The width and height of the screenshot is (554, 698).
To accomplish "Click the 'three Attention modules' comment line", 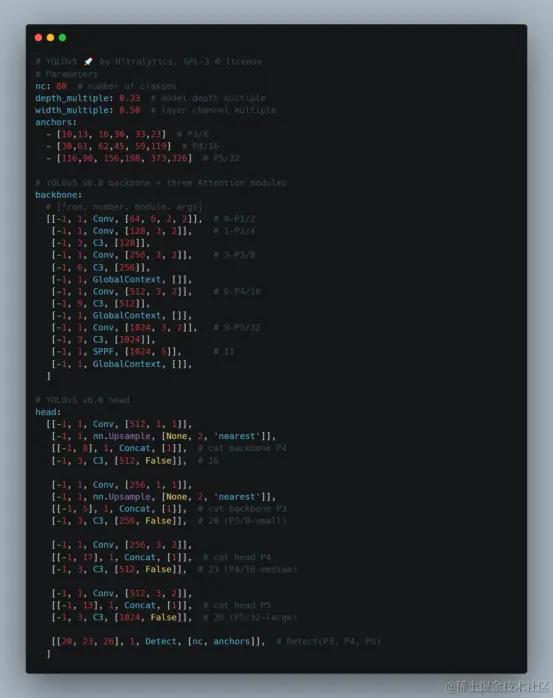I will 161,183.
